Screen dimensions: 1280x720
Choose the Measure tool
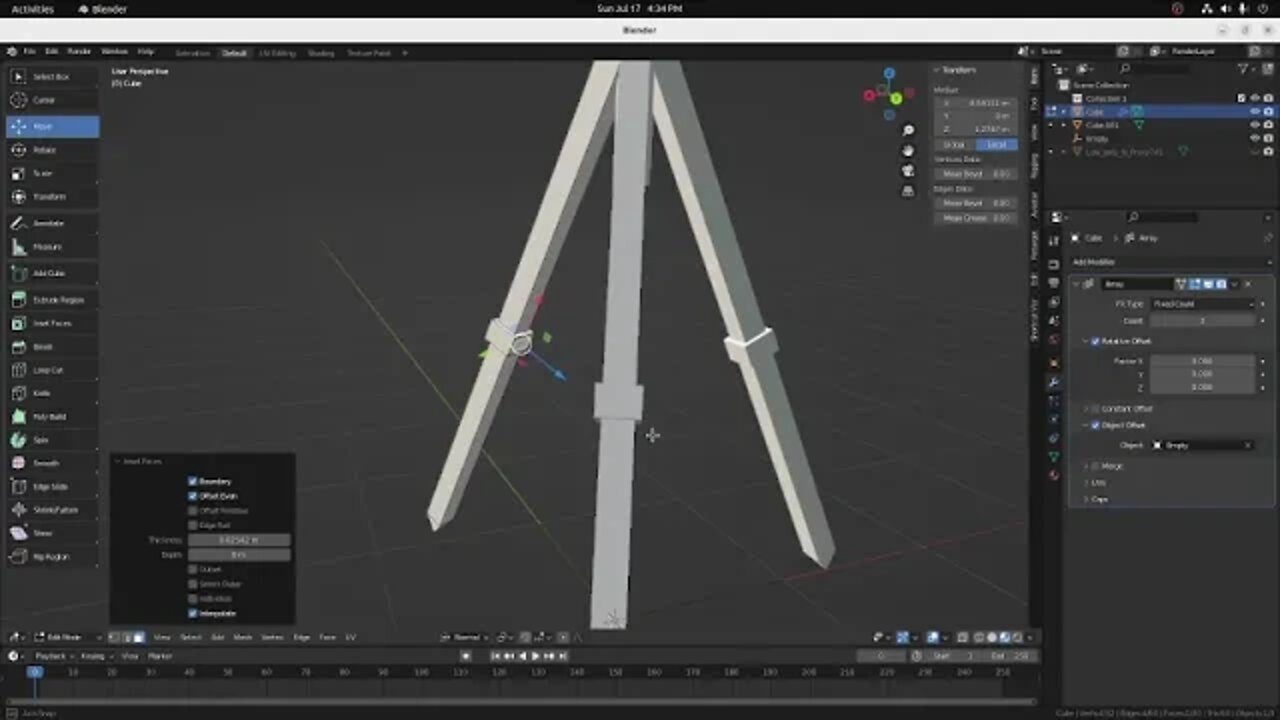(x=52, y=246)
